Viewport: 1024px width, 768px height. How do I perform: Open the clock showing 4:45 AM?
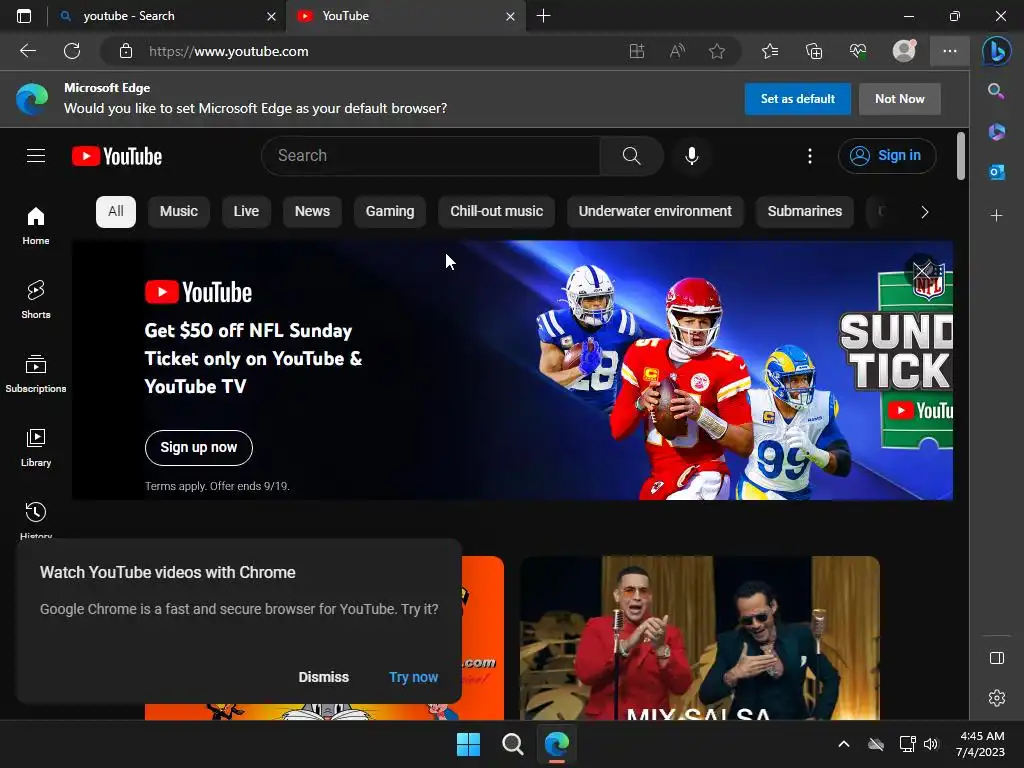[x=980, y=744]
